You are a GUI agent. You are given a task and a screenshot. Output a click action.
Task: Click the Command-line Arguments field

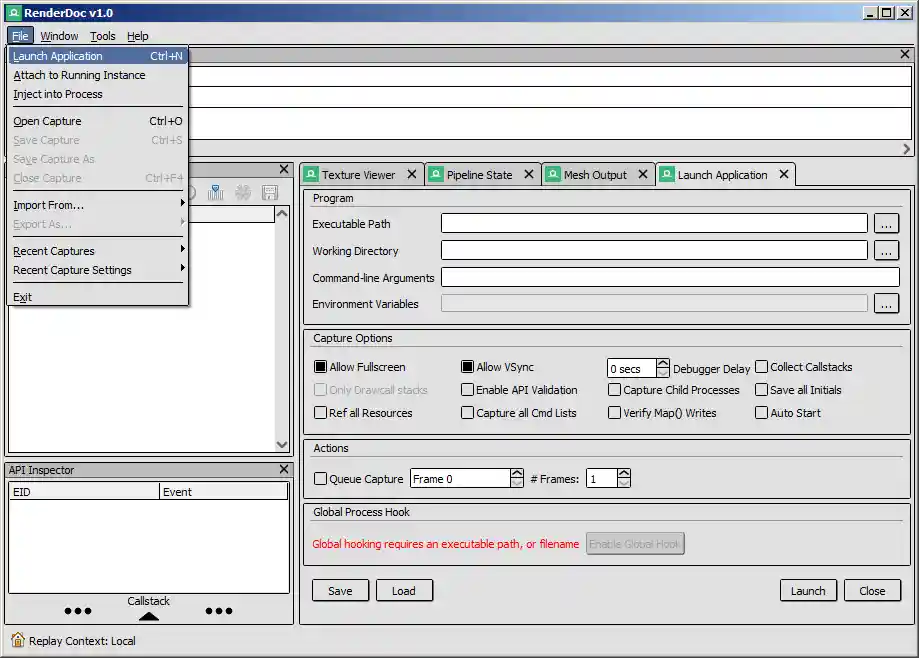[x=669, y=278]
